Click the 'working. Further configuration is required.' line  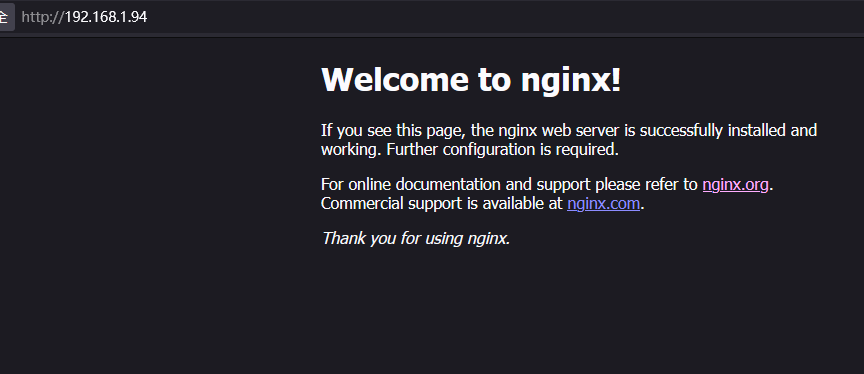469,149
